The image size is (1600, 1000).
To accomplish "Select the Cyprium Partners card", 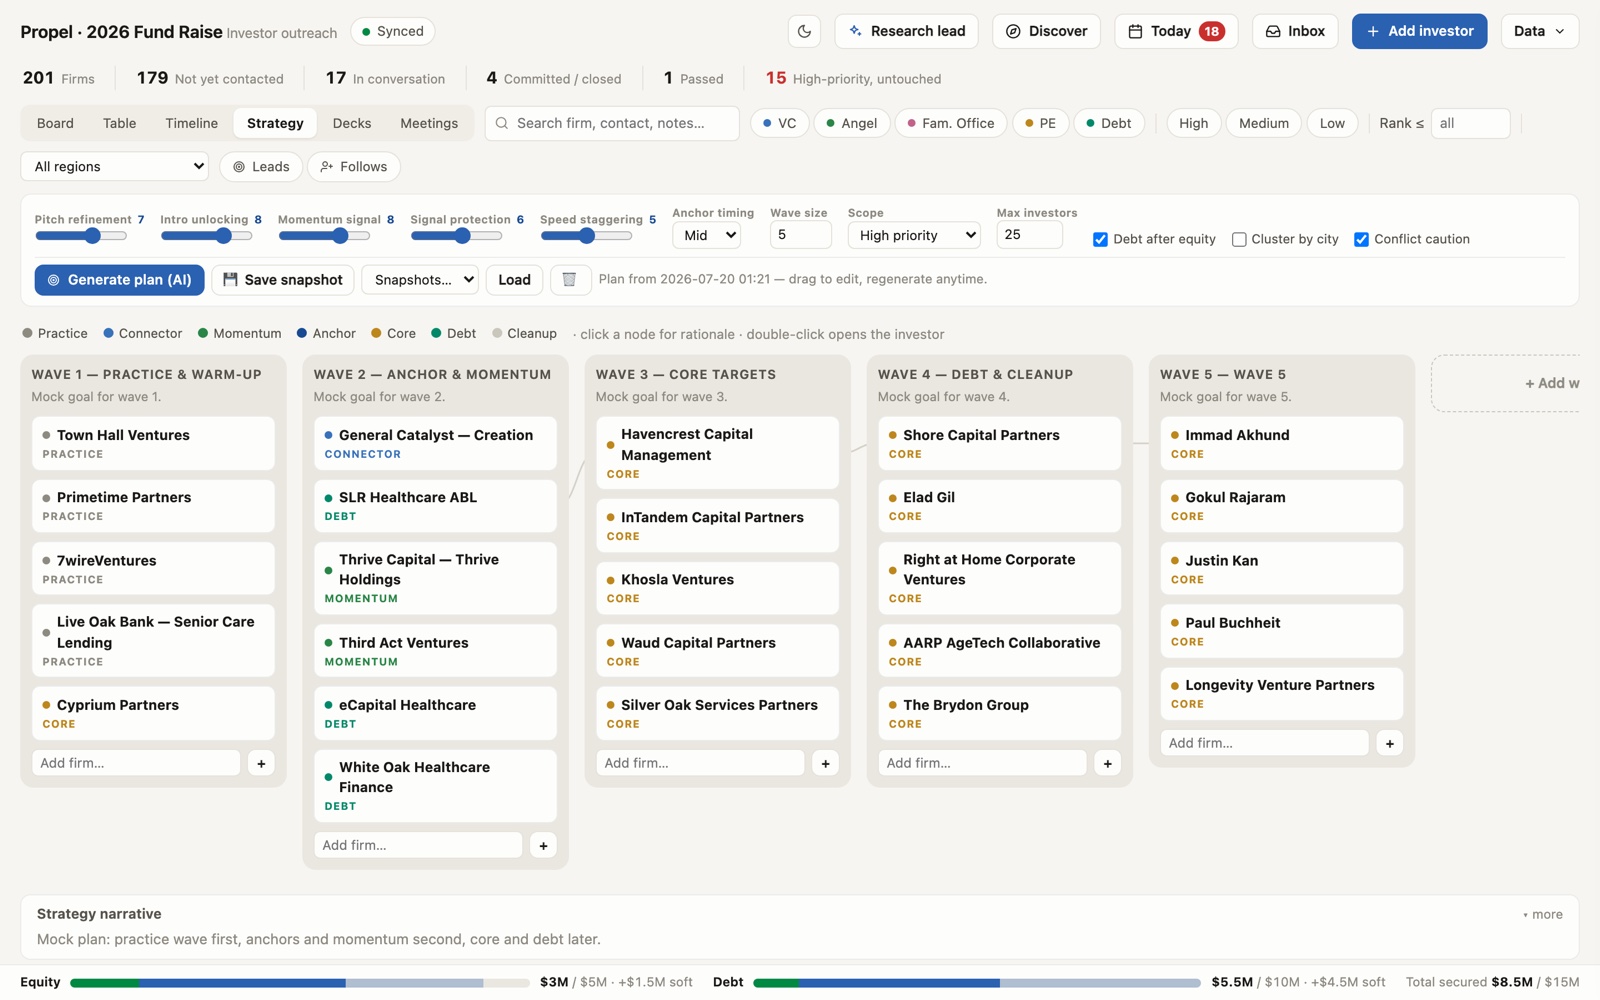I will [153, 713].
